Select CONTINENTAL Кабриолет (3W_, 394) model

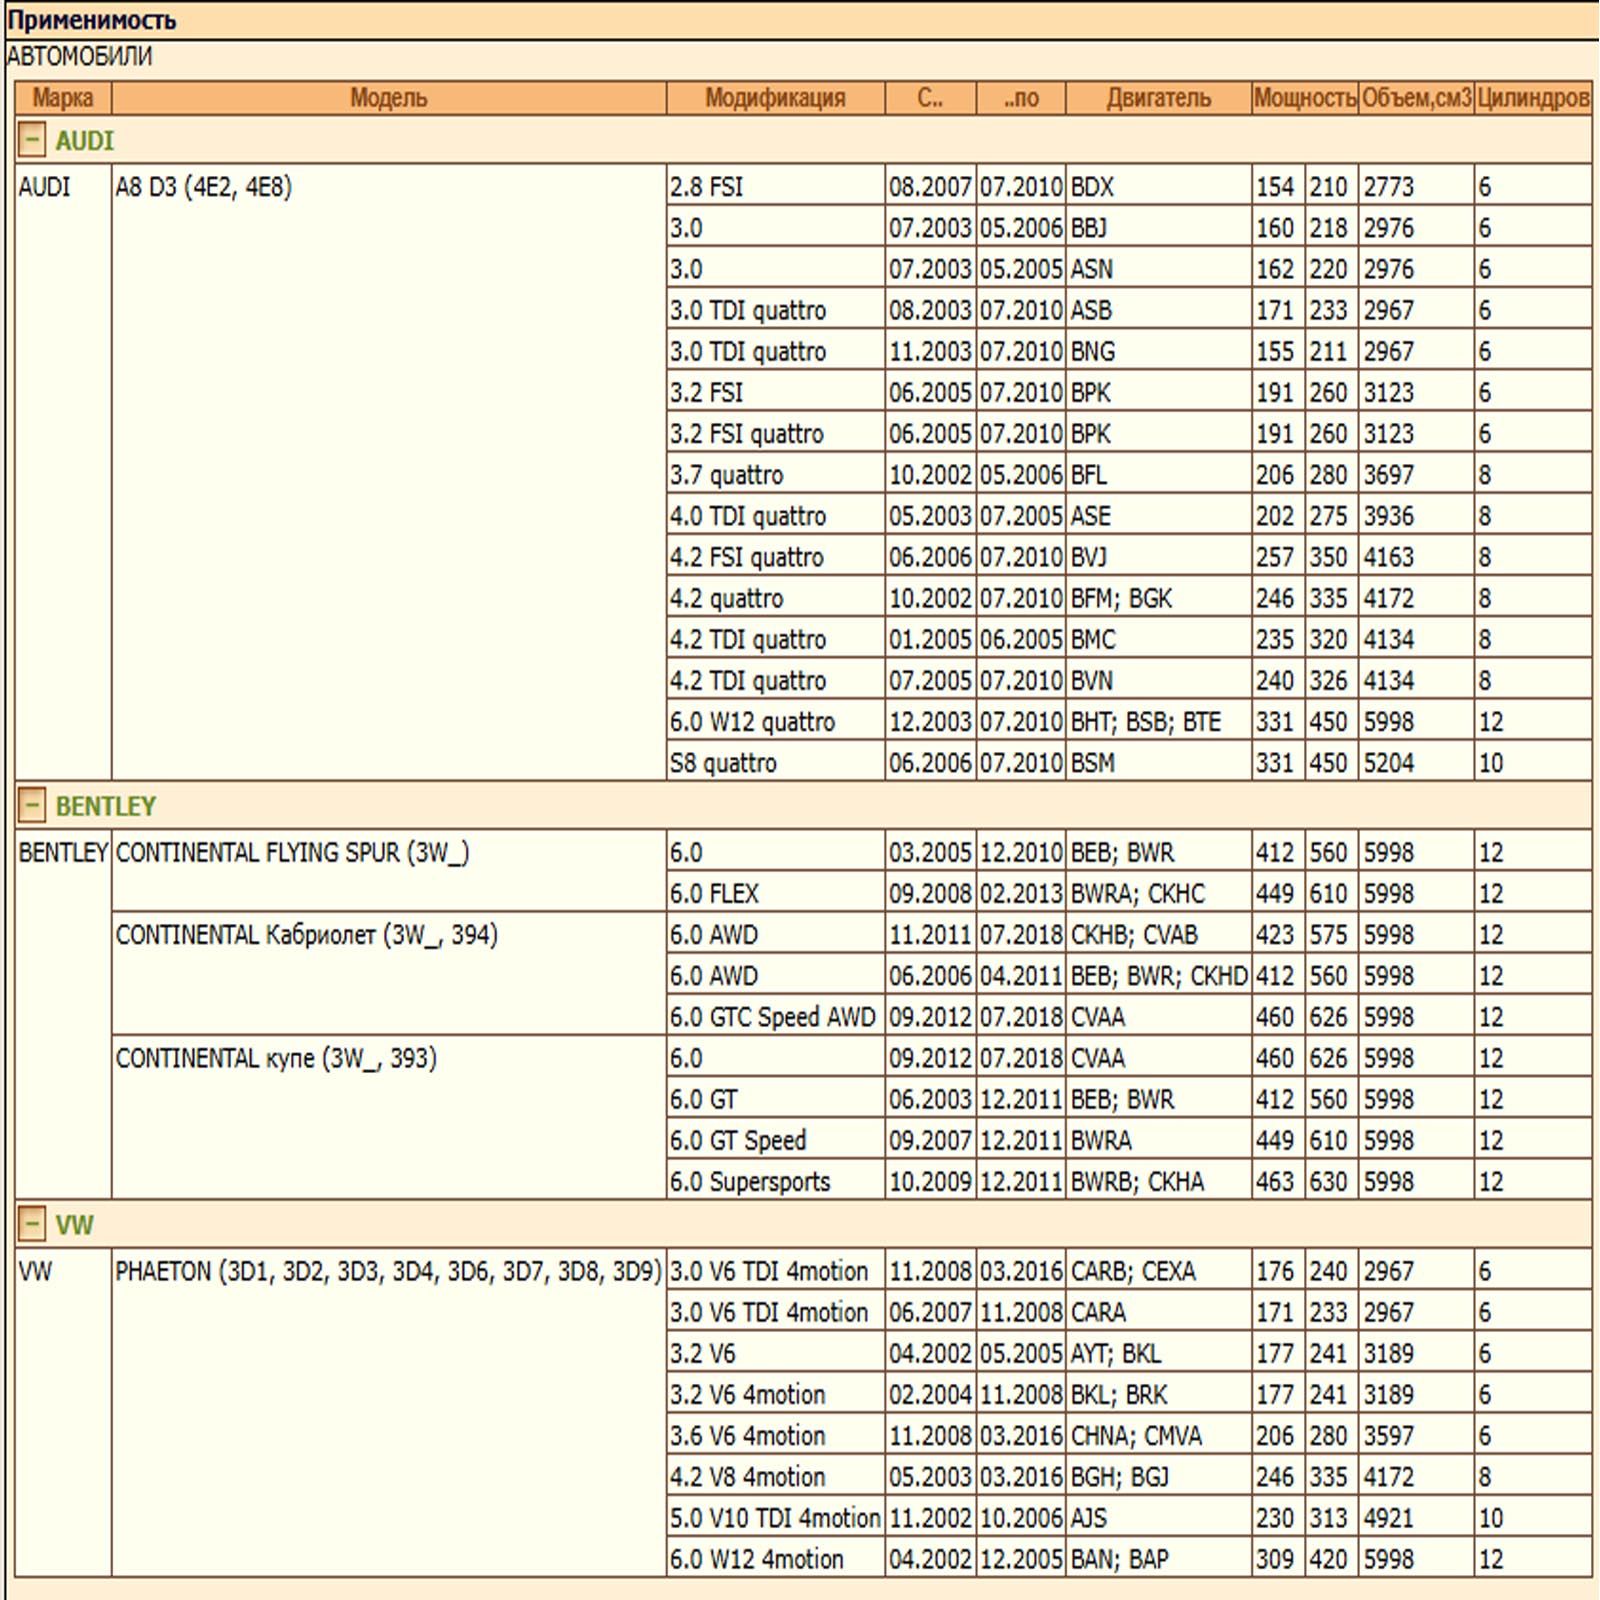tap(306, 935)
